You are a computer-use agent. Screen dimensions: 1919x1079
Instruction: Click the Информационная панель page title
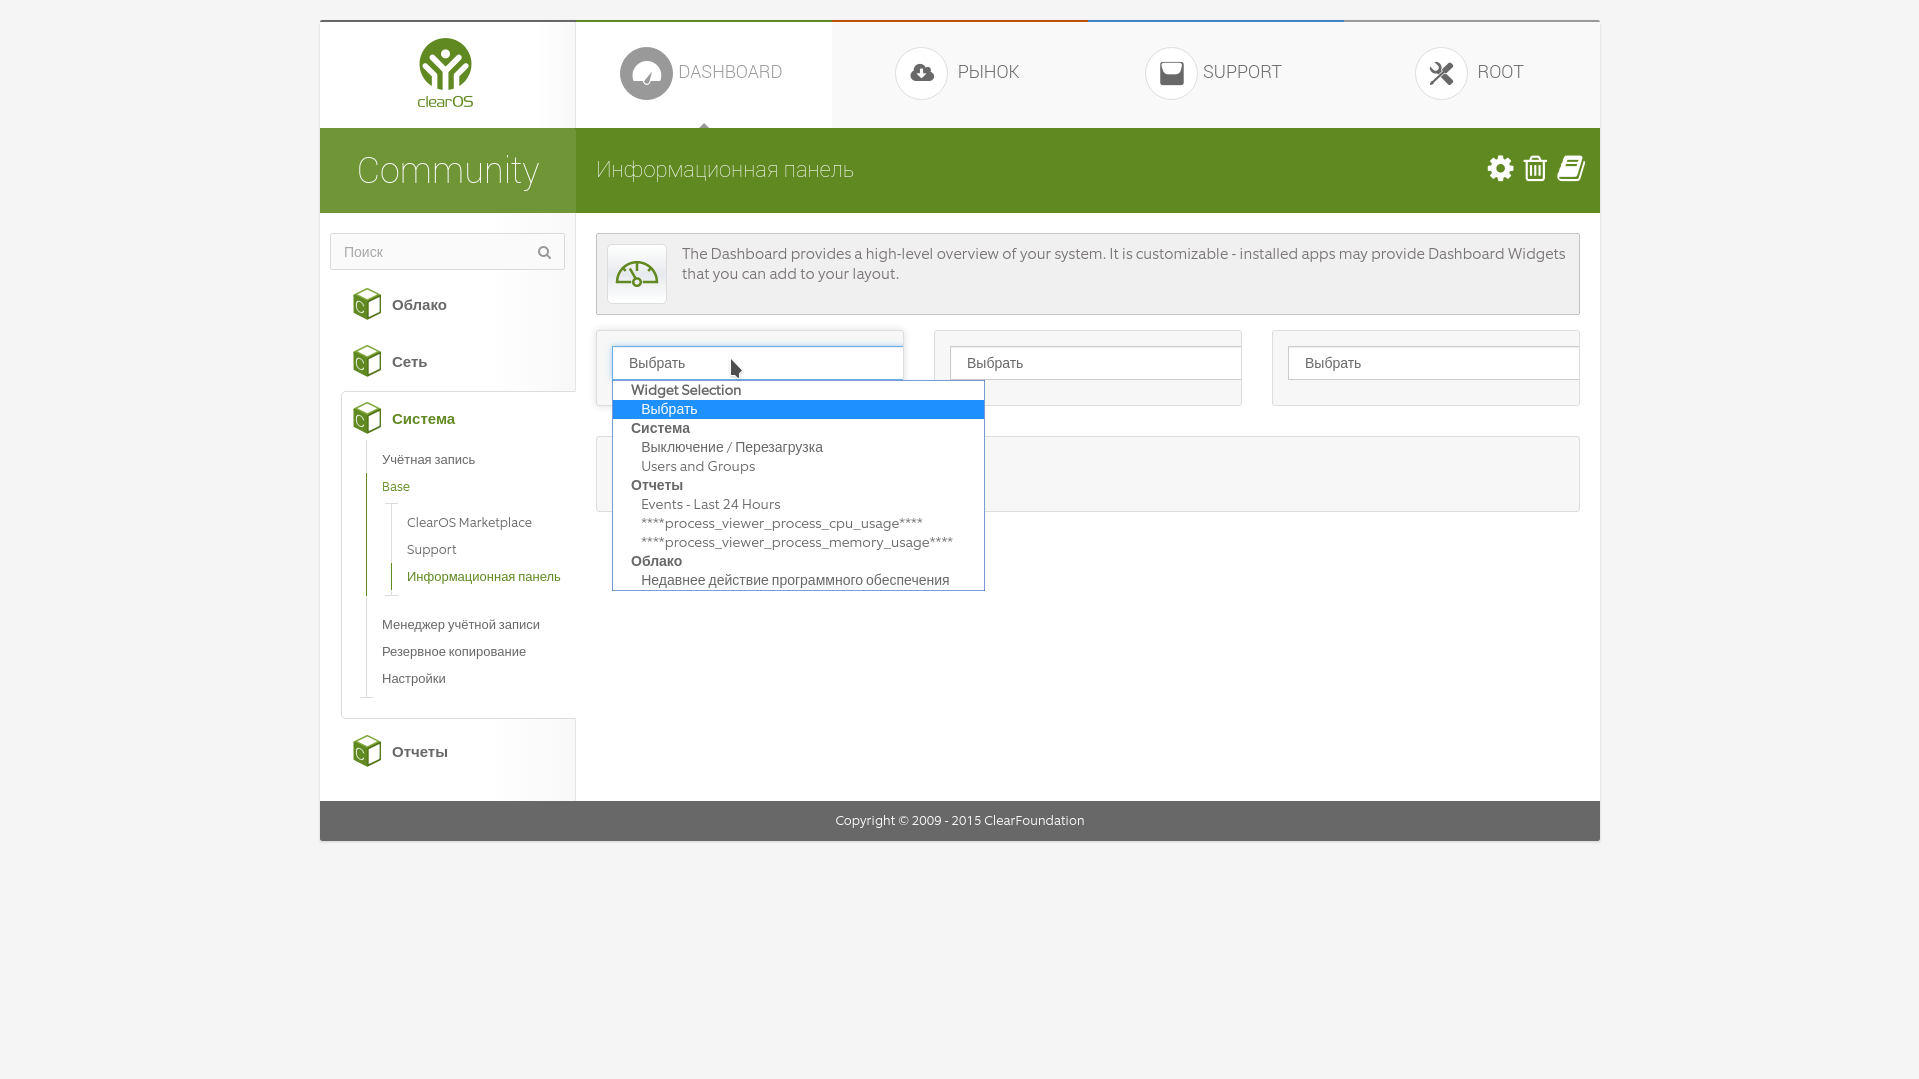pos(725,170)
